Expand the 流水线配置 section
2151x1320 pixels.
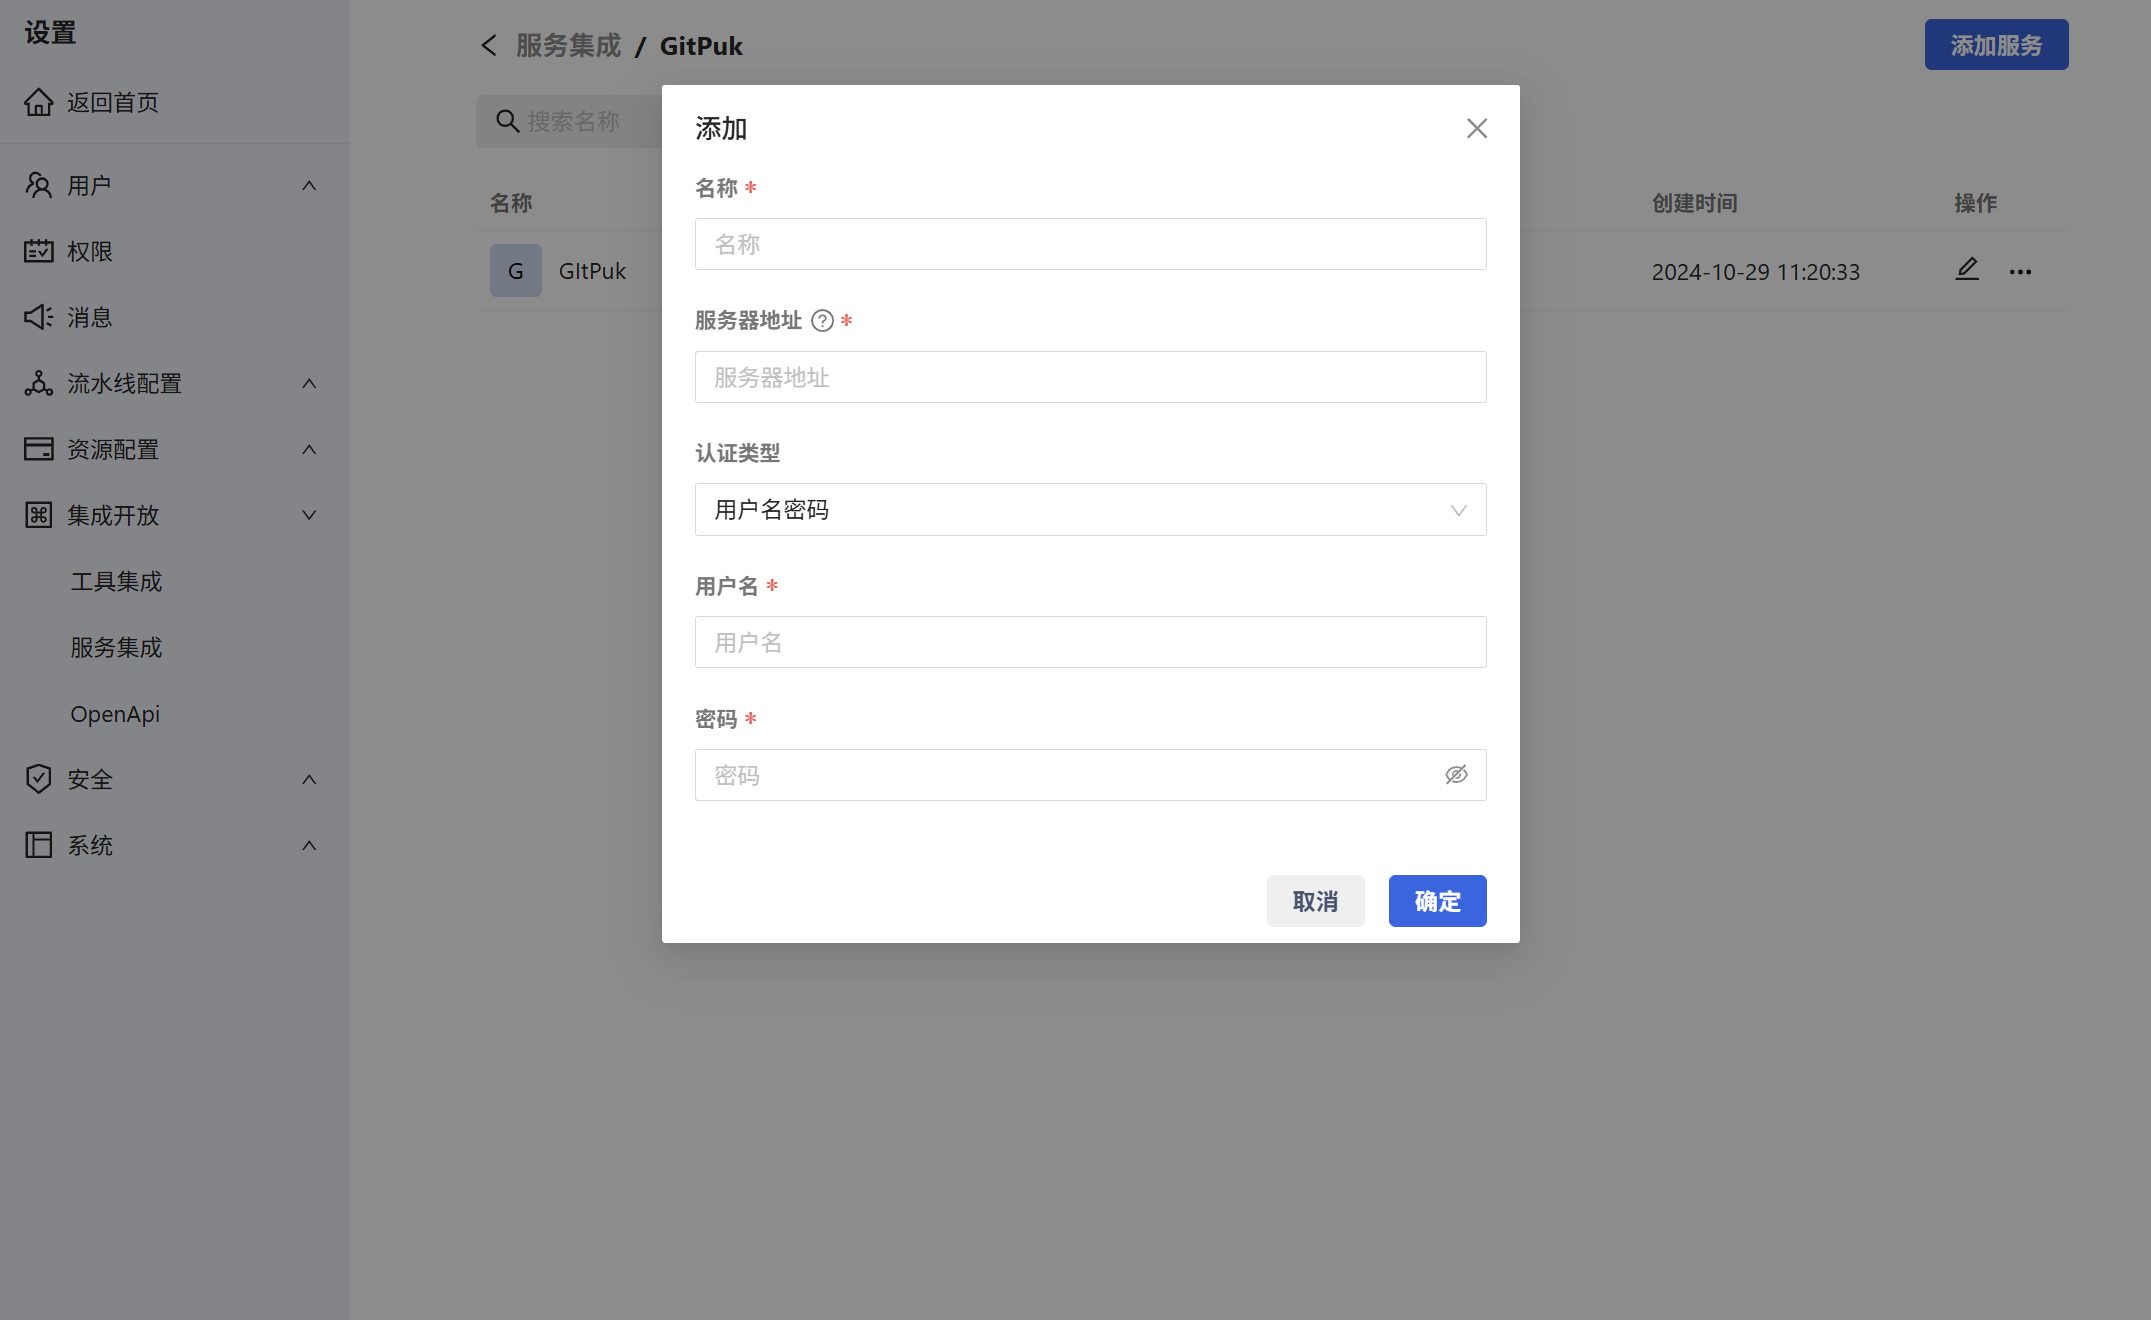click(309, 384)
